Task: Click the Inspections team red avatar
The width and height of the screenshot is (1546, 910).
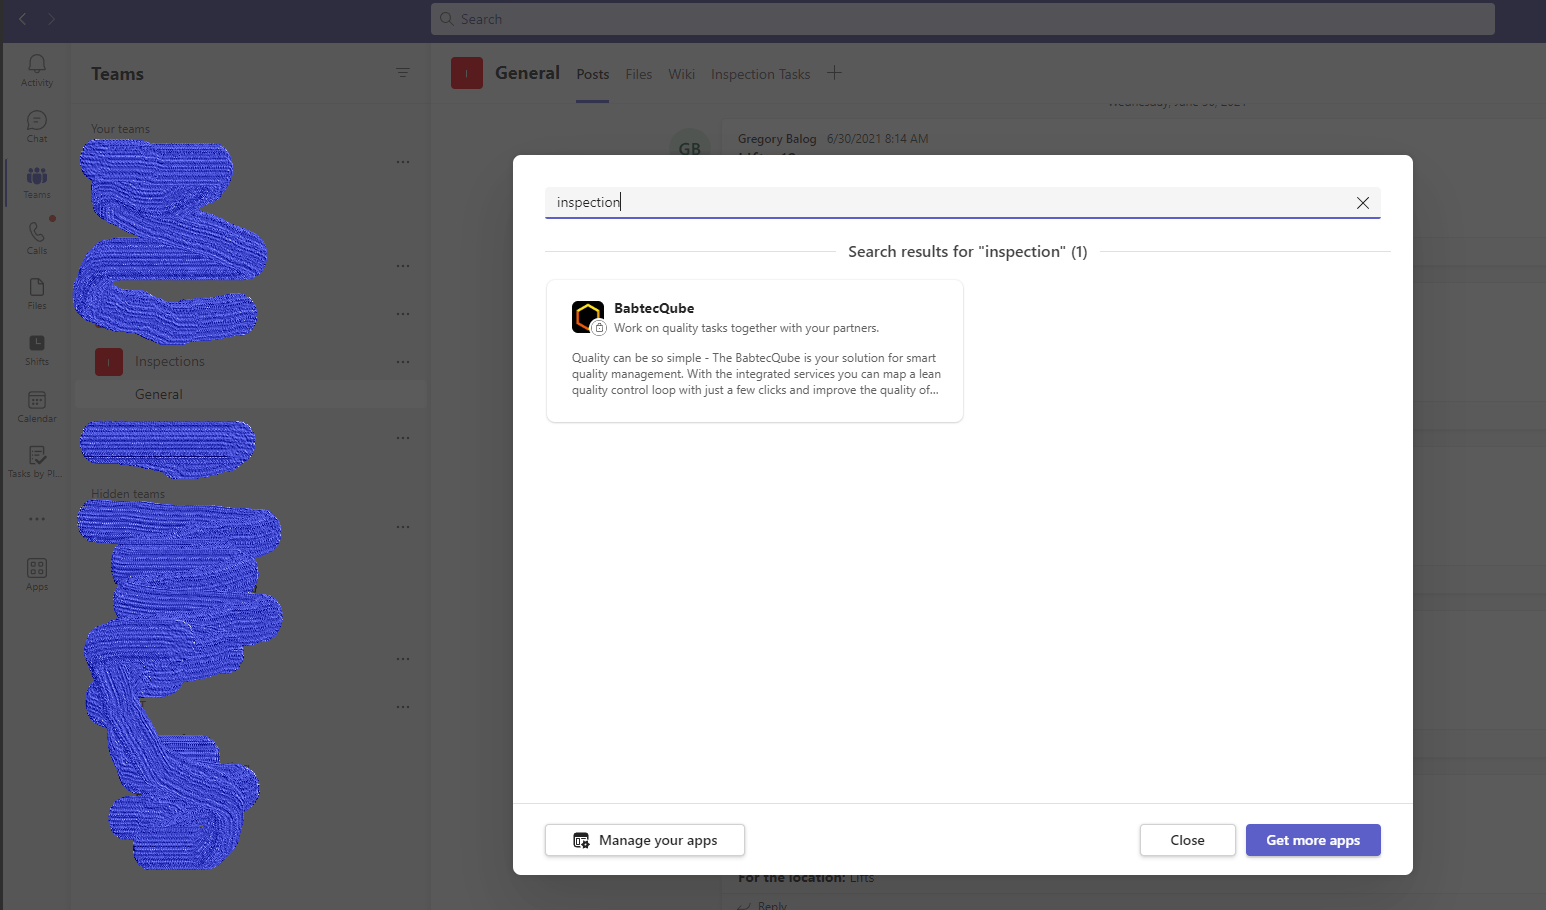Action: coord(109,362)
